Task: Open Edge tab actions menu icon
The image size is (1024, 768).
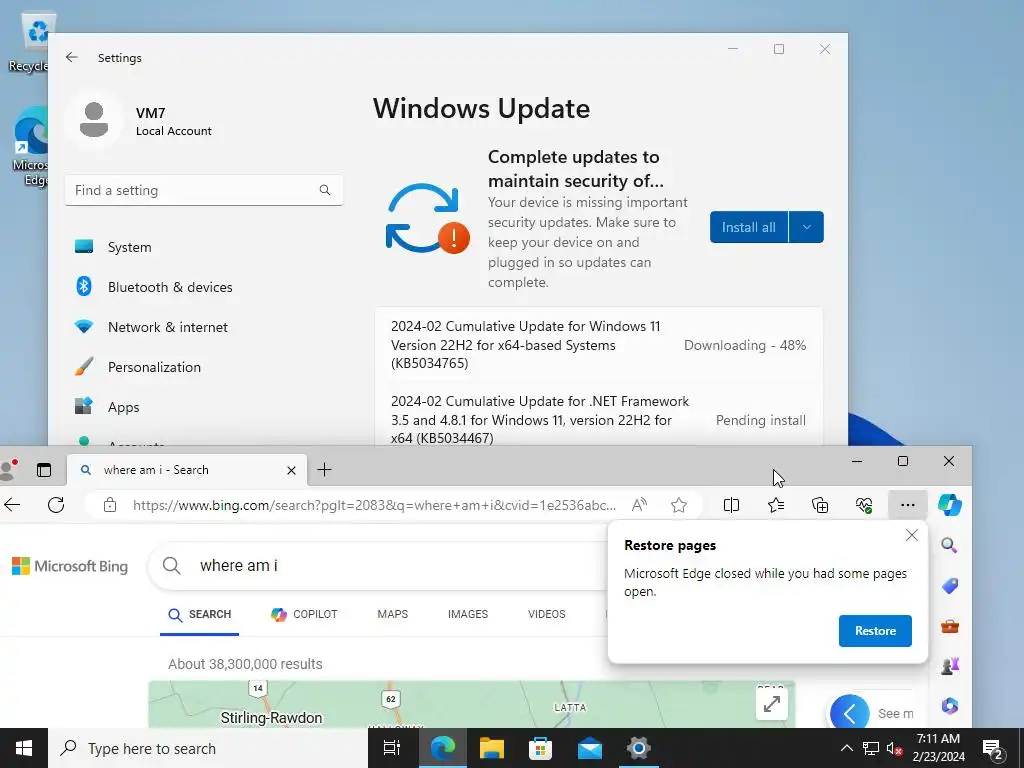Action: coord(44,470)
